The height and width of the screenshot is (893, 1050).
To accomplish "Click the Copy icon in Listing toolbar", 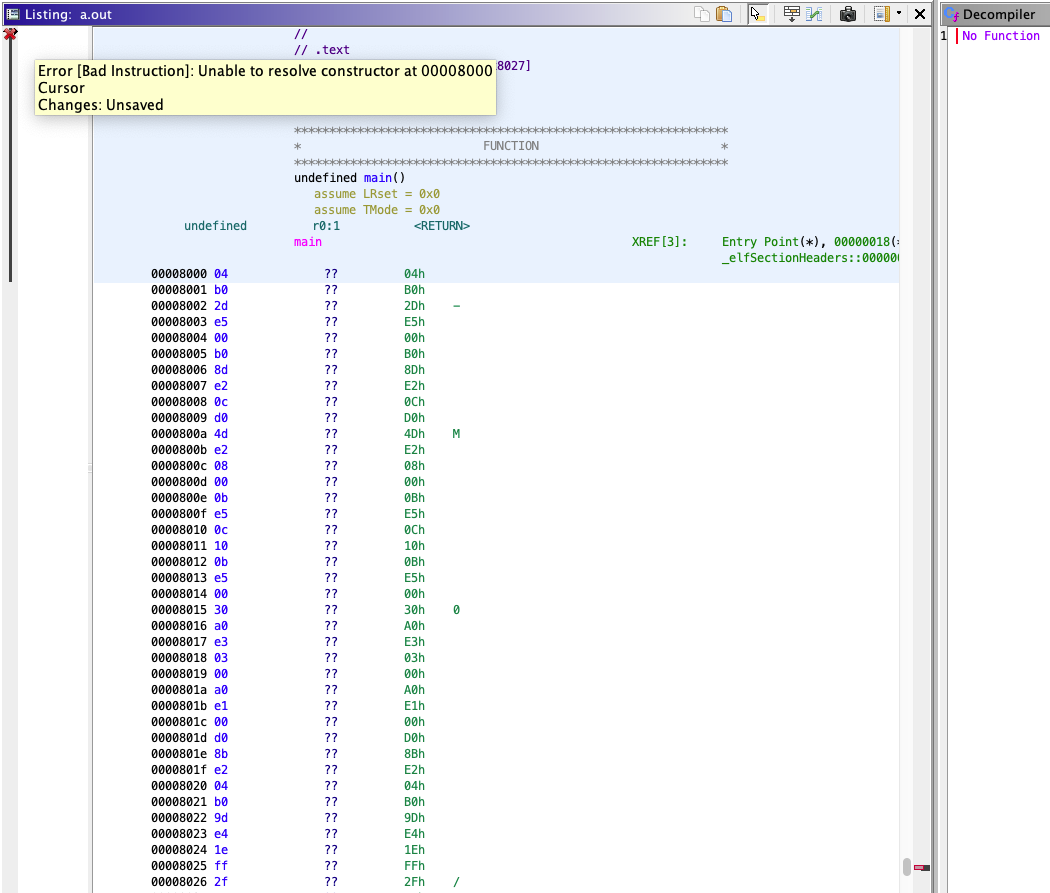I will pos(702,14).
